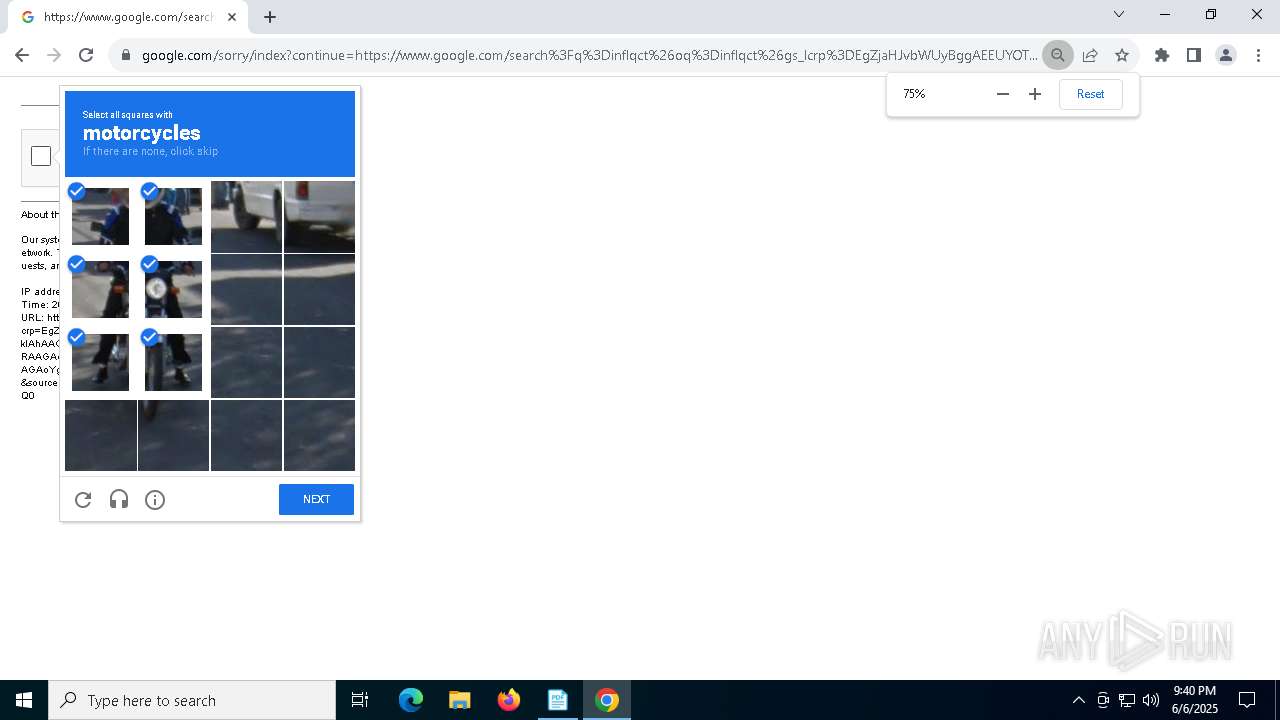
Task: Get an audio challenge via headphones icon
Action: [x=119, y=500]
